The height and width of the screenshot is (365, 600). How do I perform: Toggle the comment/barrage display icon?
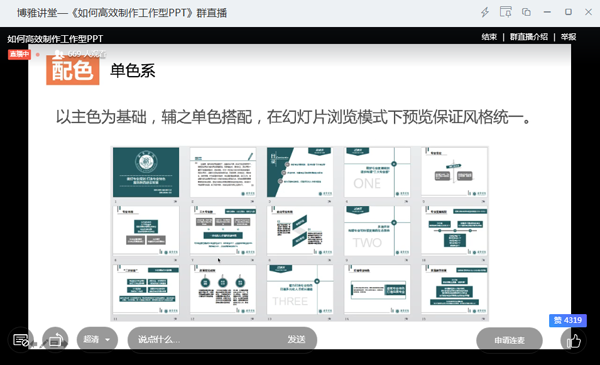pos(20,340)
